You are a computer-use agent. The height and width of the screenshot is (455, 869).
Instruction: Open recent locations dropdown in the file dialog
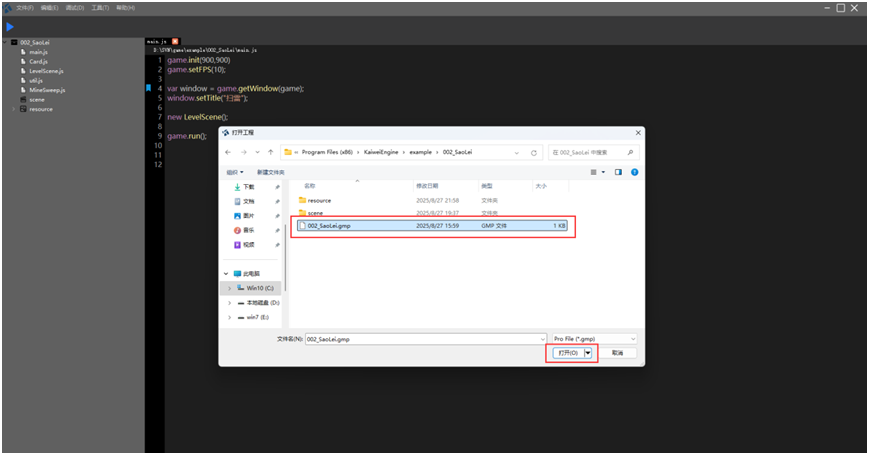[257, 152]
